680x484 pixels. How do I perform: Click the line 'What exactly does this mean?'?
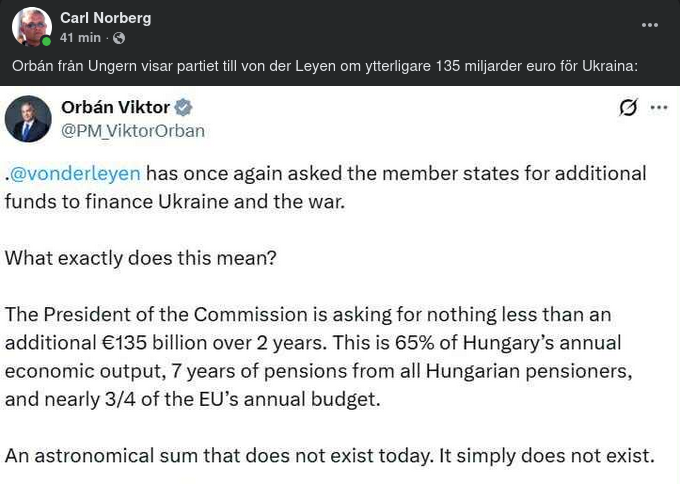pos(140,258)
